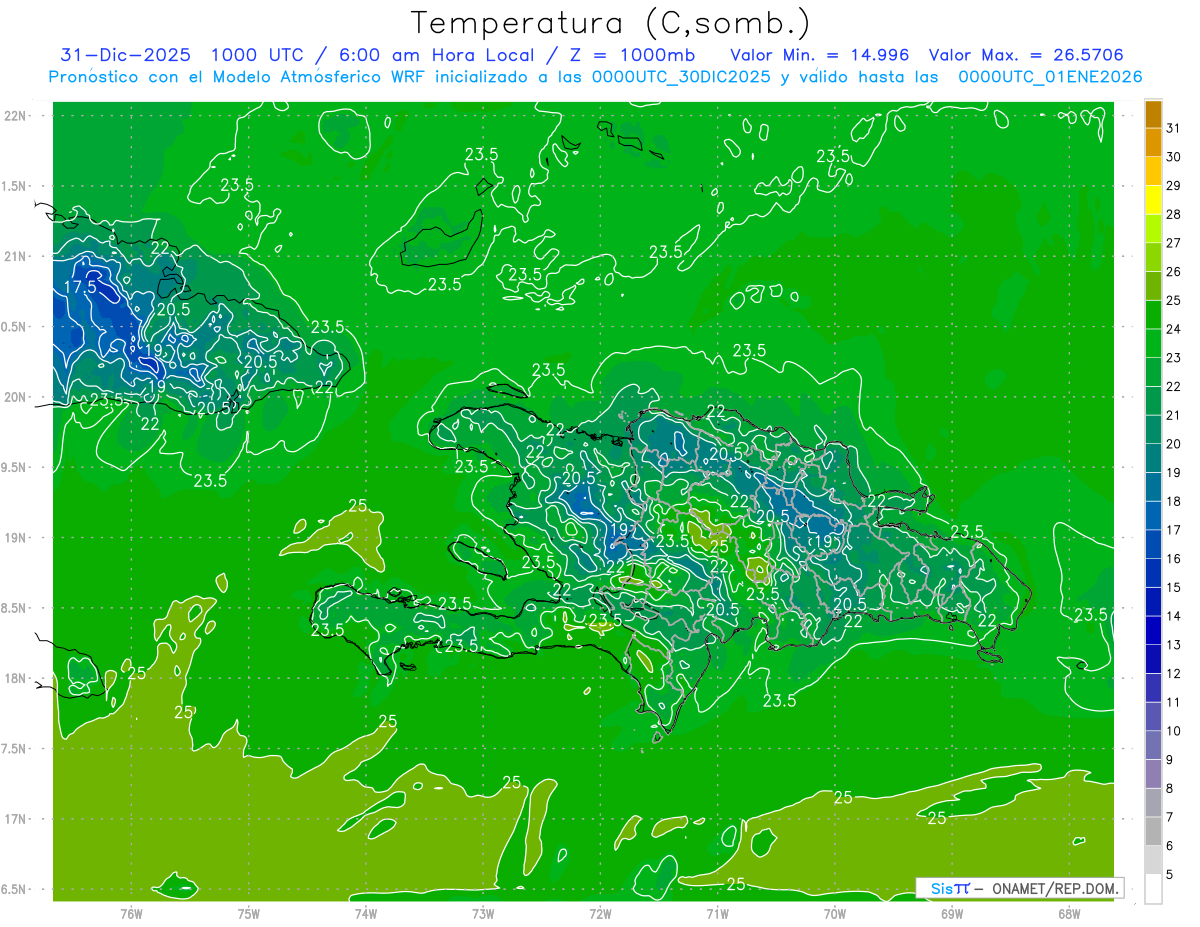Select the "Valor Min. = 14.996" text
This screenshot has width=1200, height=927.
pyautogui.click(x=820, y=55)
